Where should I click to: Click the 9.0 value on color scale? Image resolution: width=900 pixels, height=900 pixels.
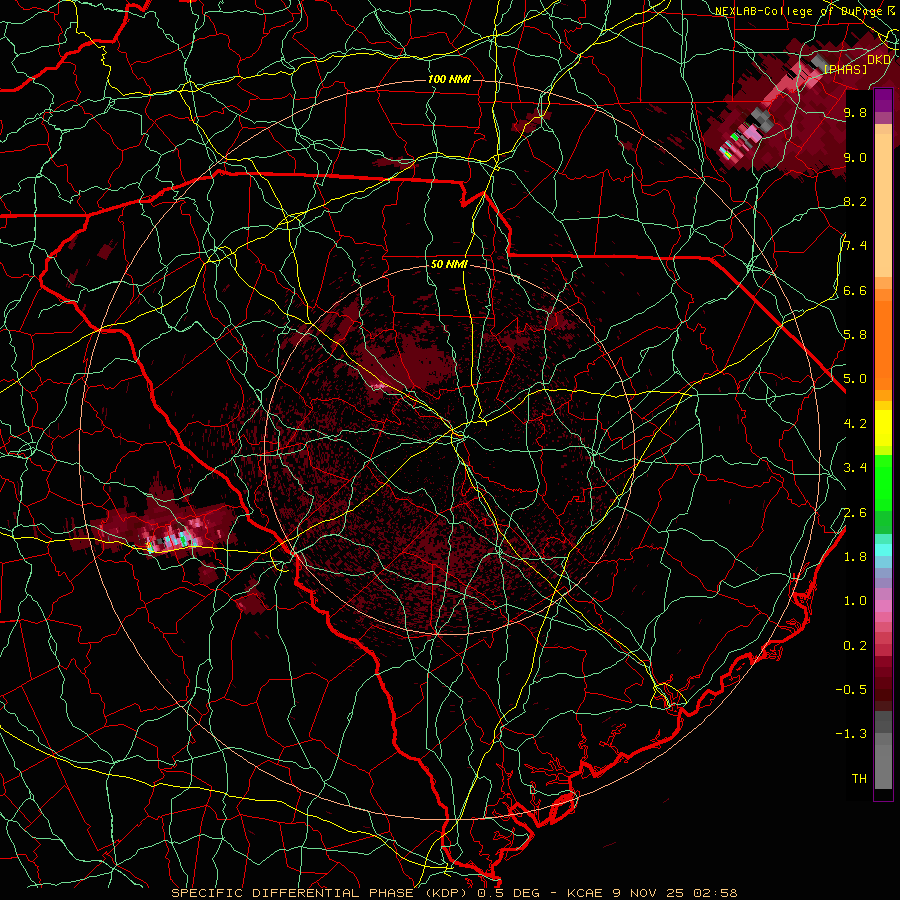click(855, 157)
